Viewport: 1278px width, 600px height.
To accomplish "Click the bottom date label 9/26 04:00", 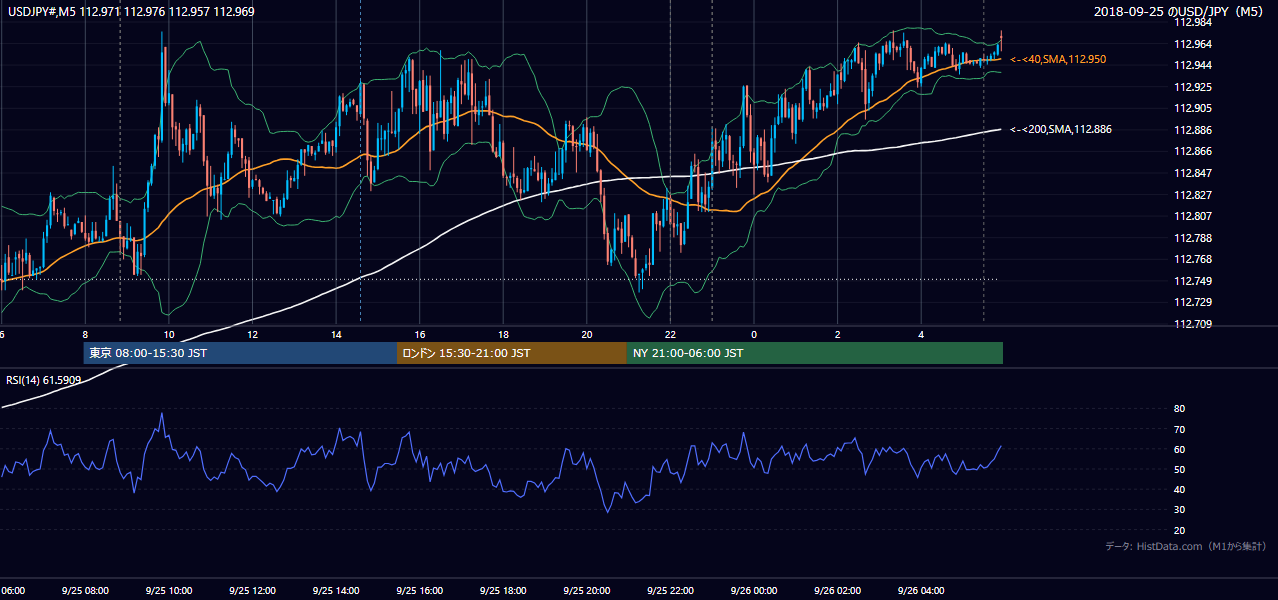I will click(920, 591).
